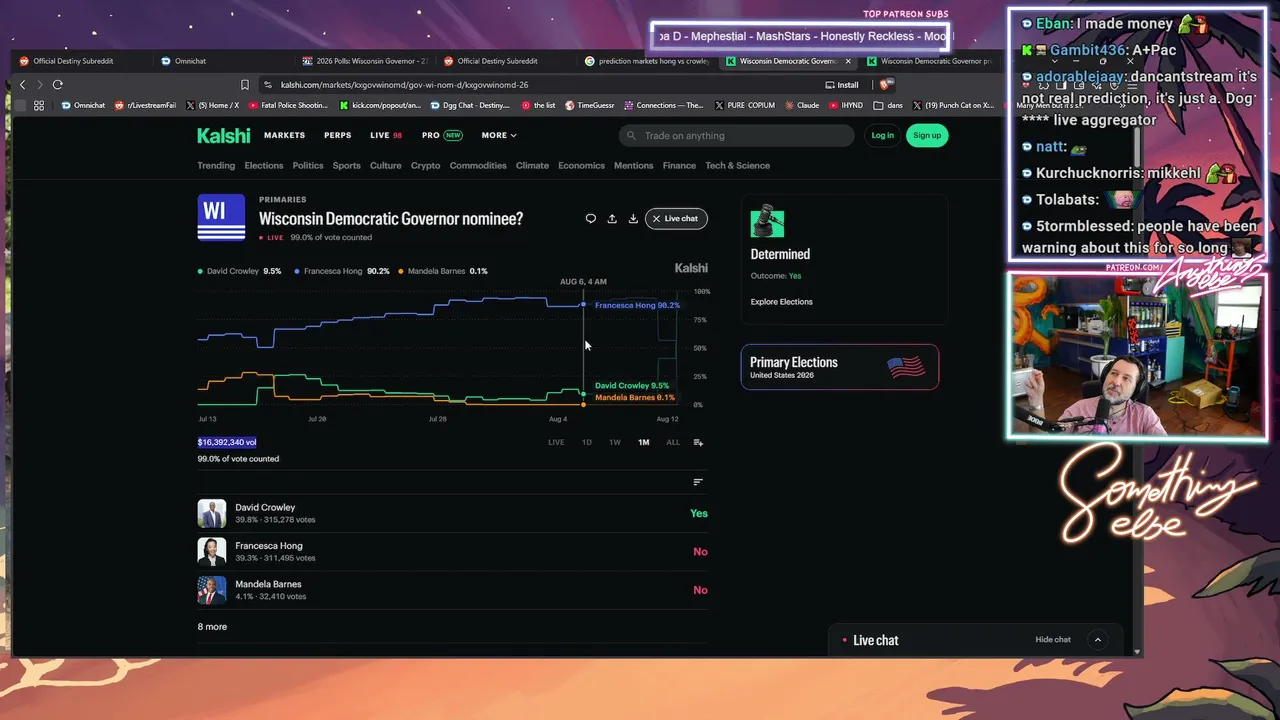The width and height of the screenshot is (1280, 720).
Task: Open the PERPS nav item
Action: (x=337, y=135)
